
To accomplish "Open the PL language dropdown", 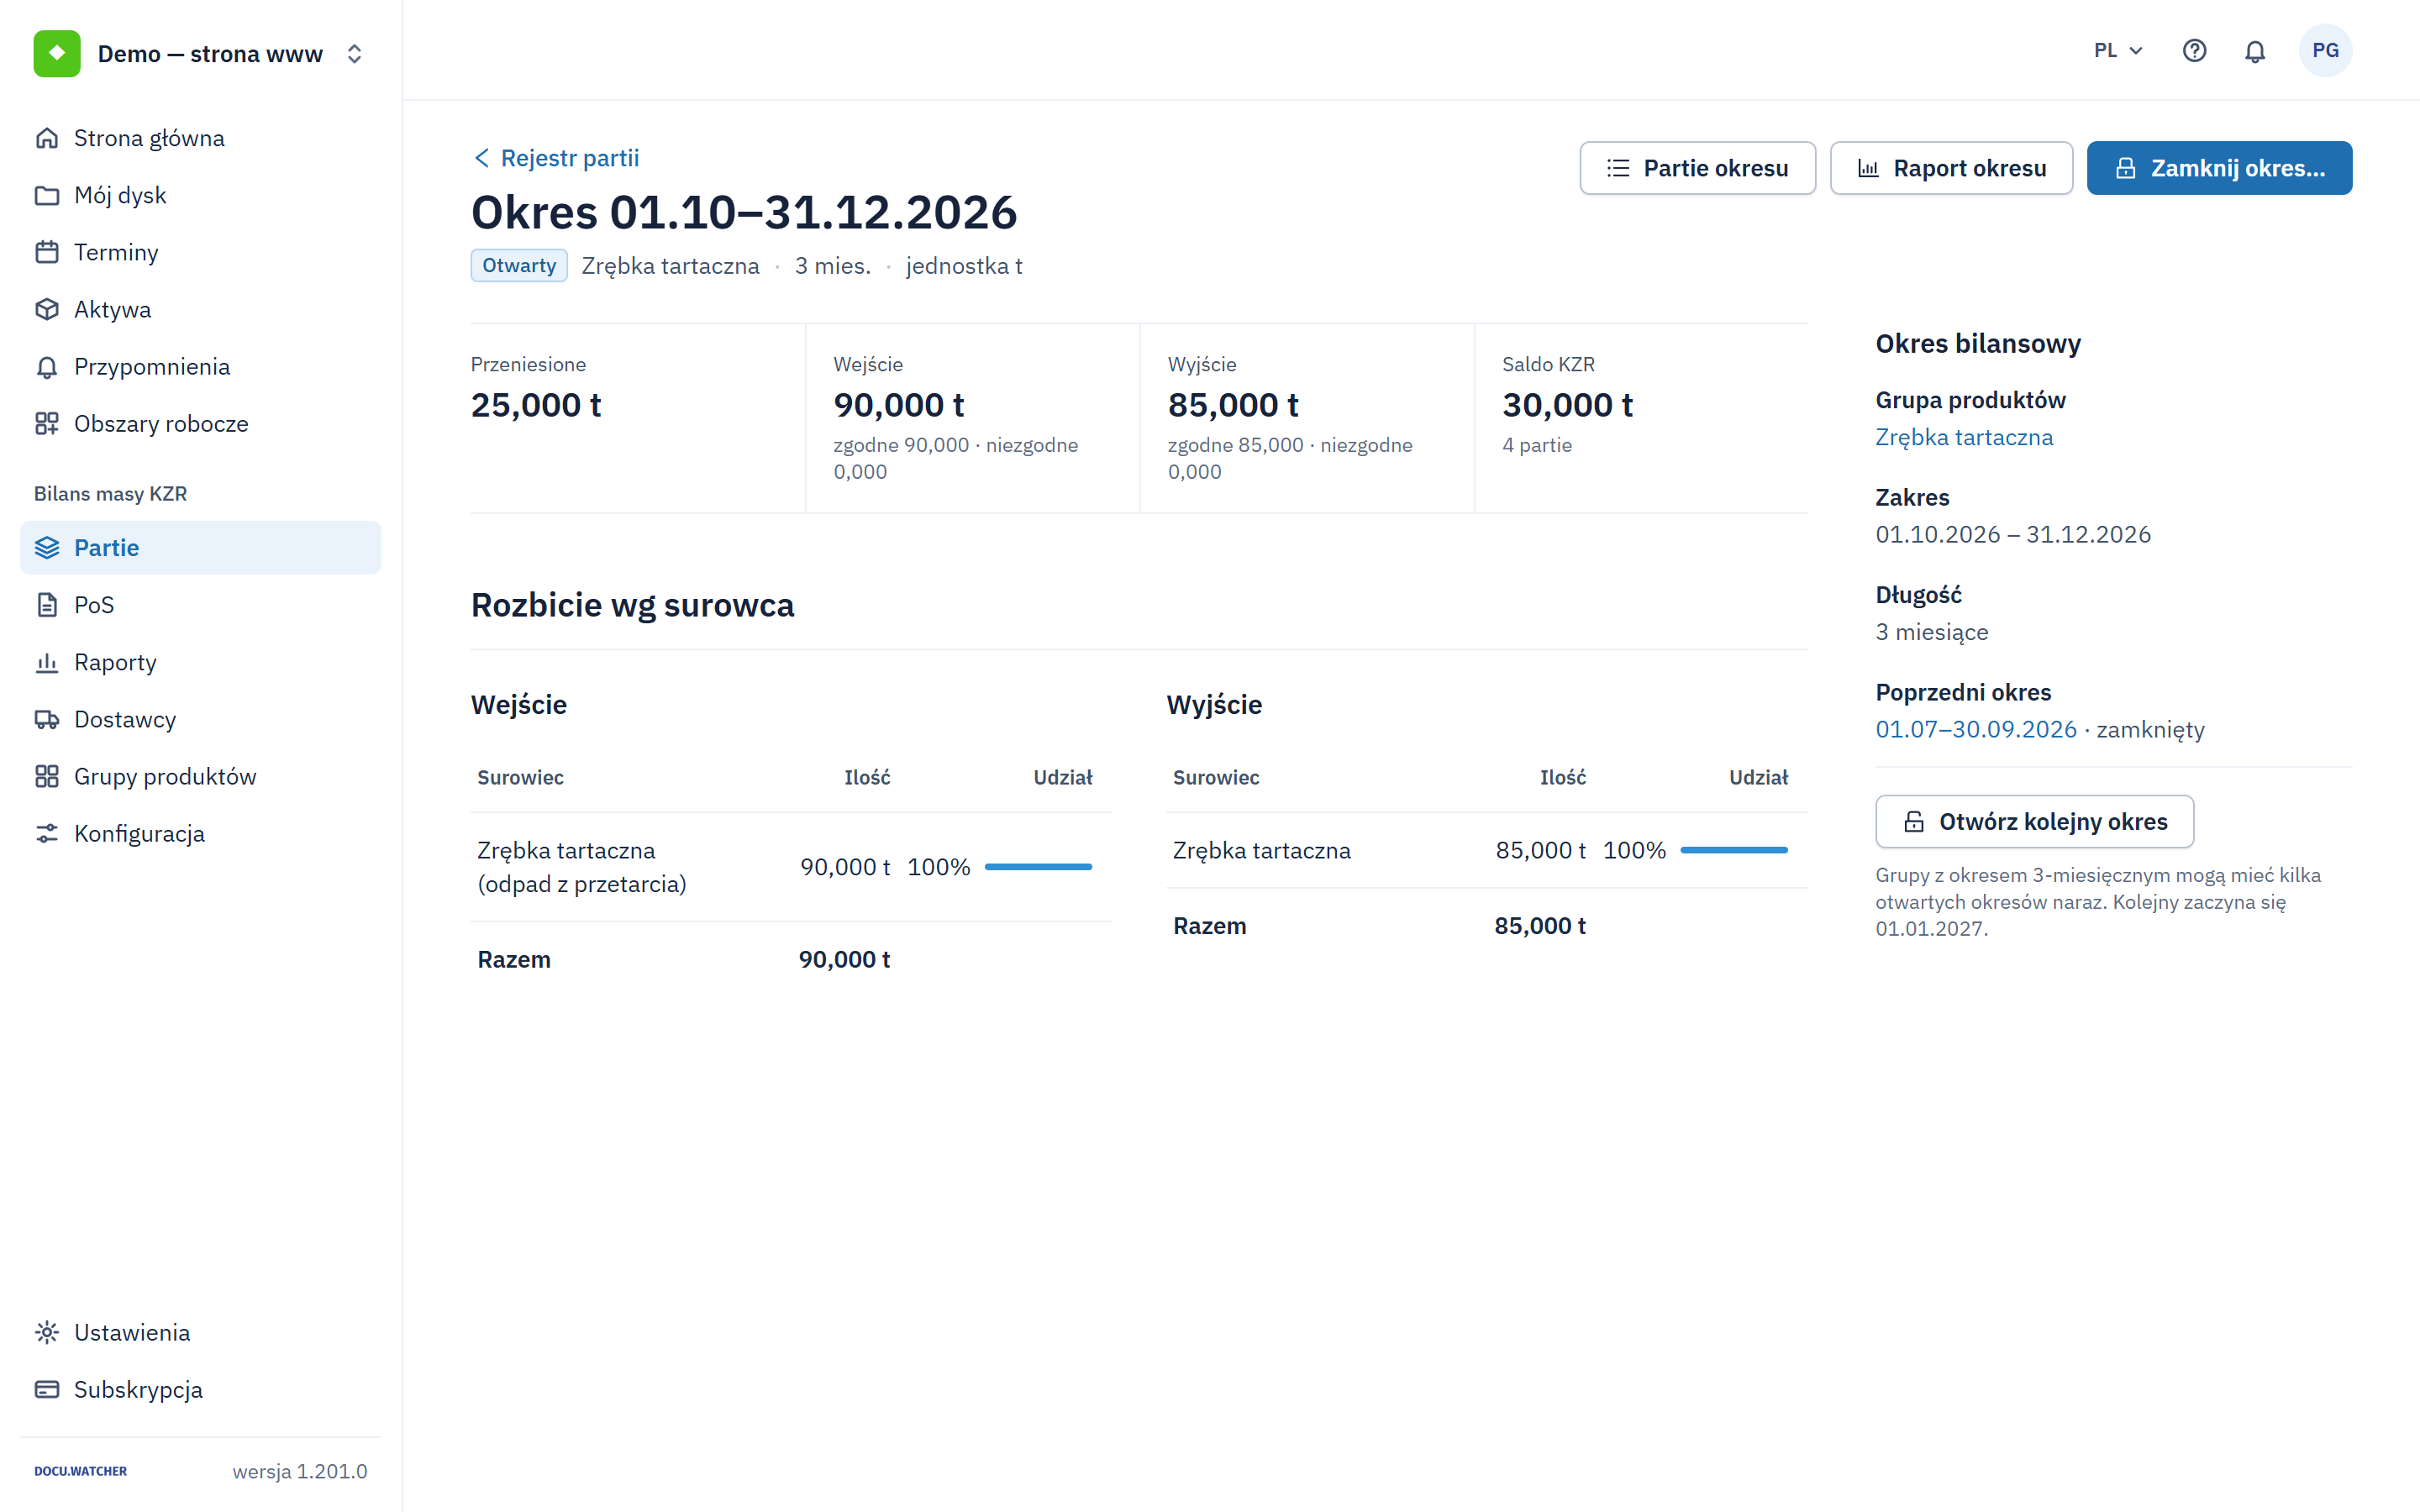I will point(2118,51).
